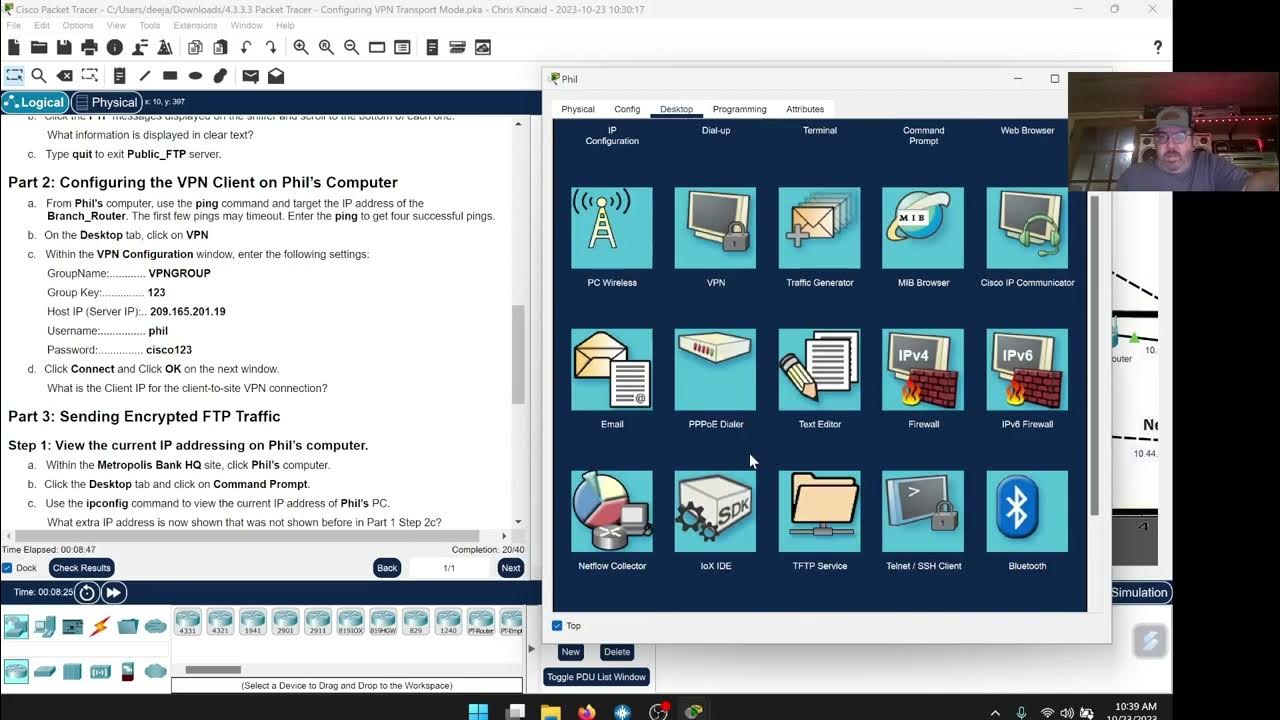Select the Connections lightning bolt category
This screenshot has height=720, width=1280.
pos(100,627)
